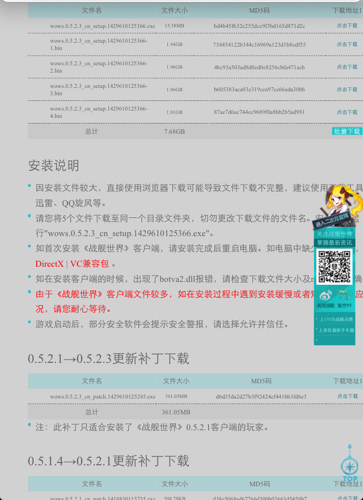Click MD5 value starting with 734454122b344c
363x500 pixels.
(259, 44)
